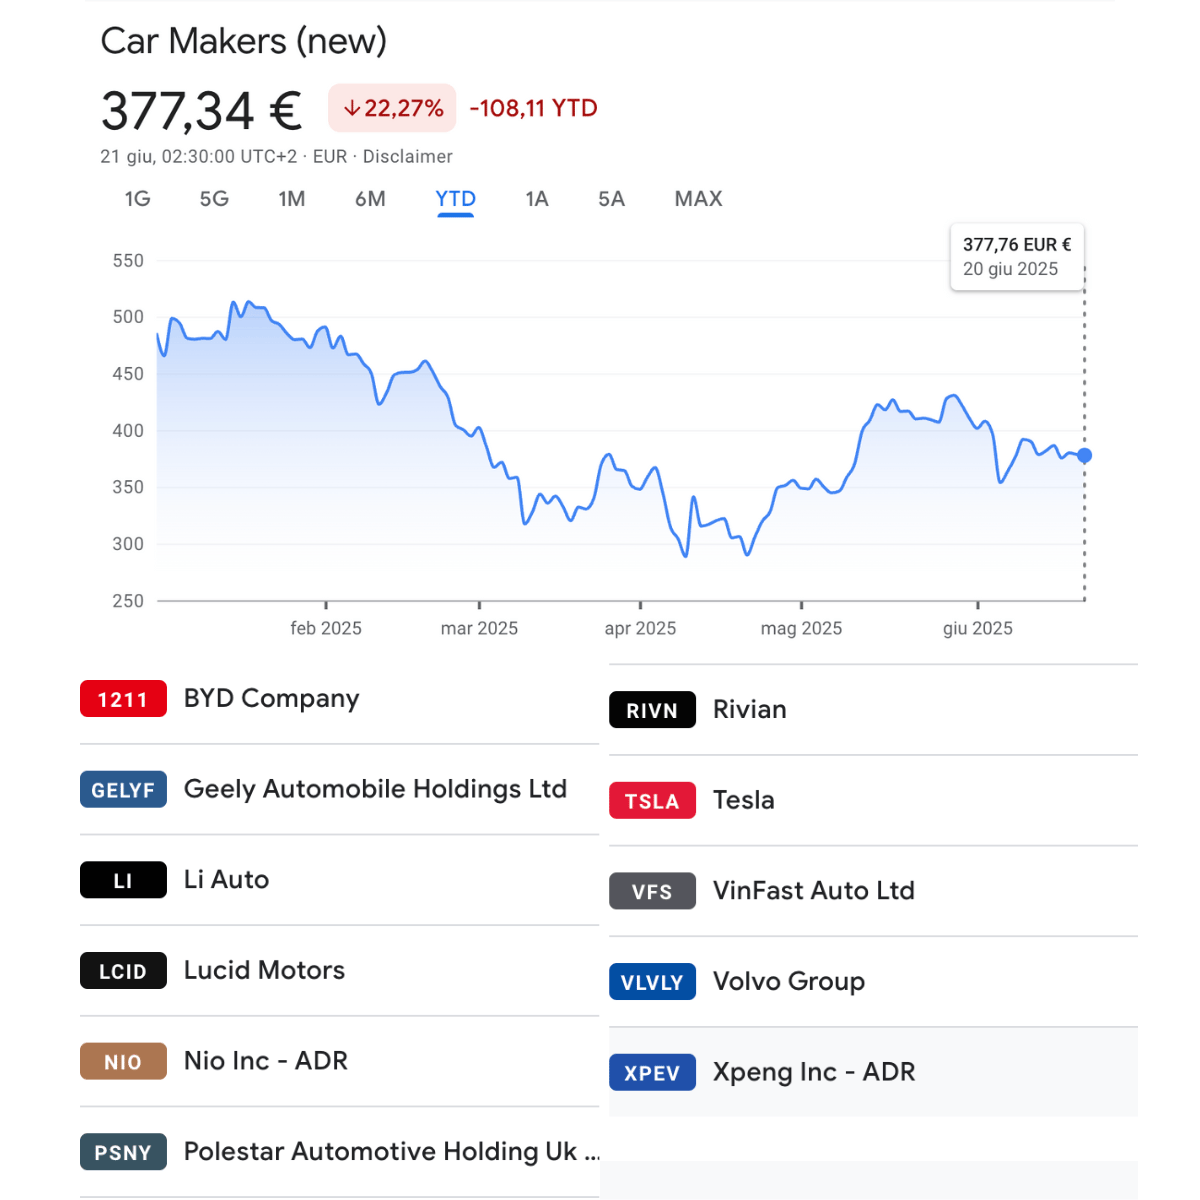1200x1200 pixels.
Task: Switch chart to 1G range
Action: (138, 199)
